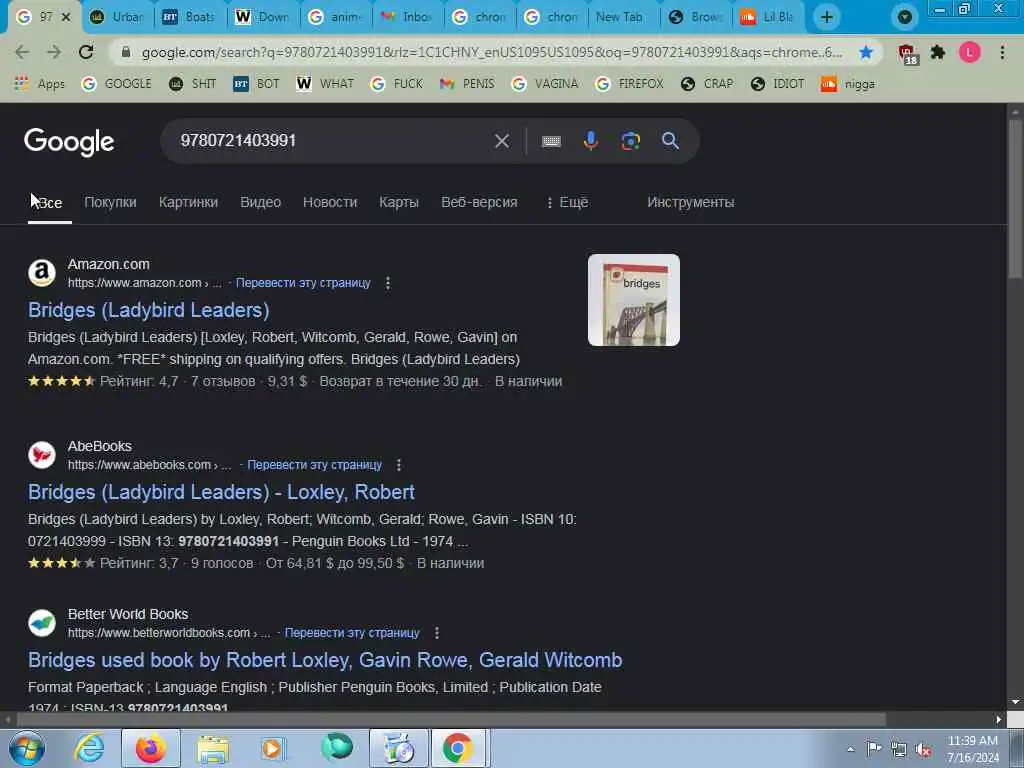Open Windows Media Player from taskbar

click(272, 748)
